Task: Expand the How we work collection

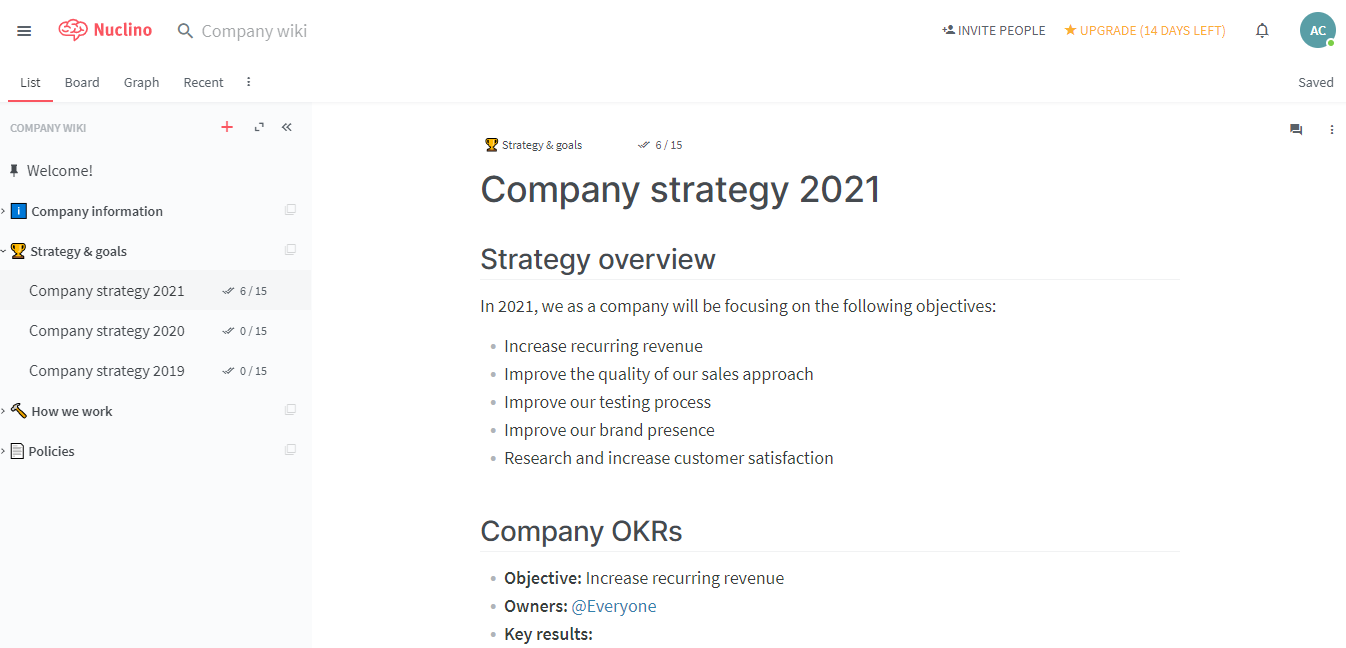Action: pos(3,411)
